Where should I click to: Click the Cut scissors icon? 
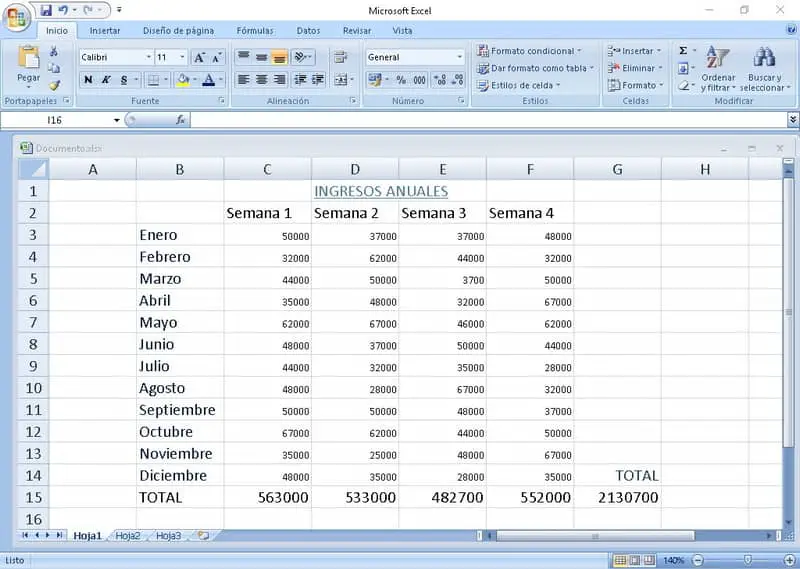coord(54,51)
